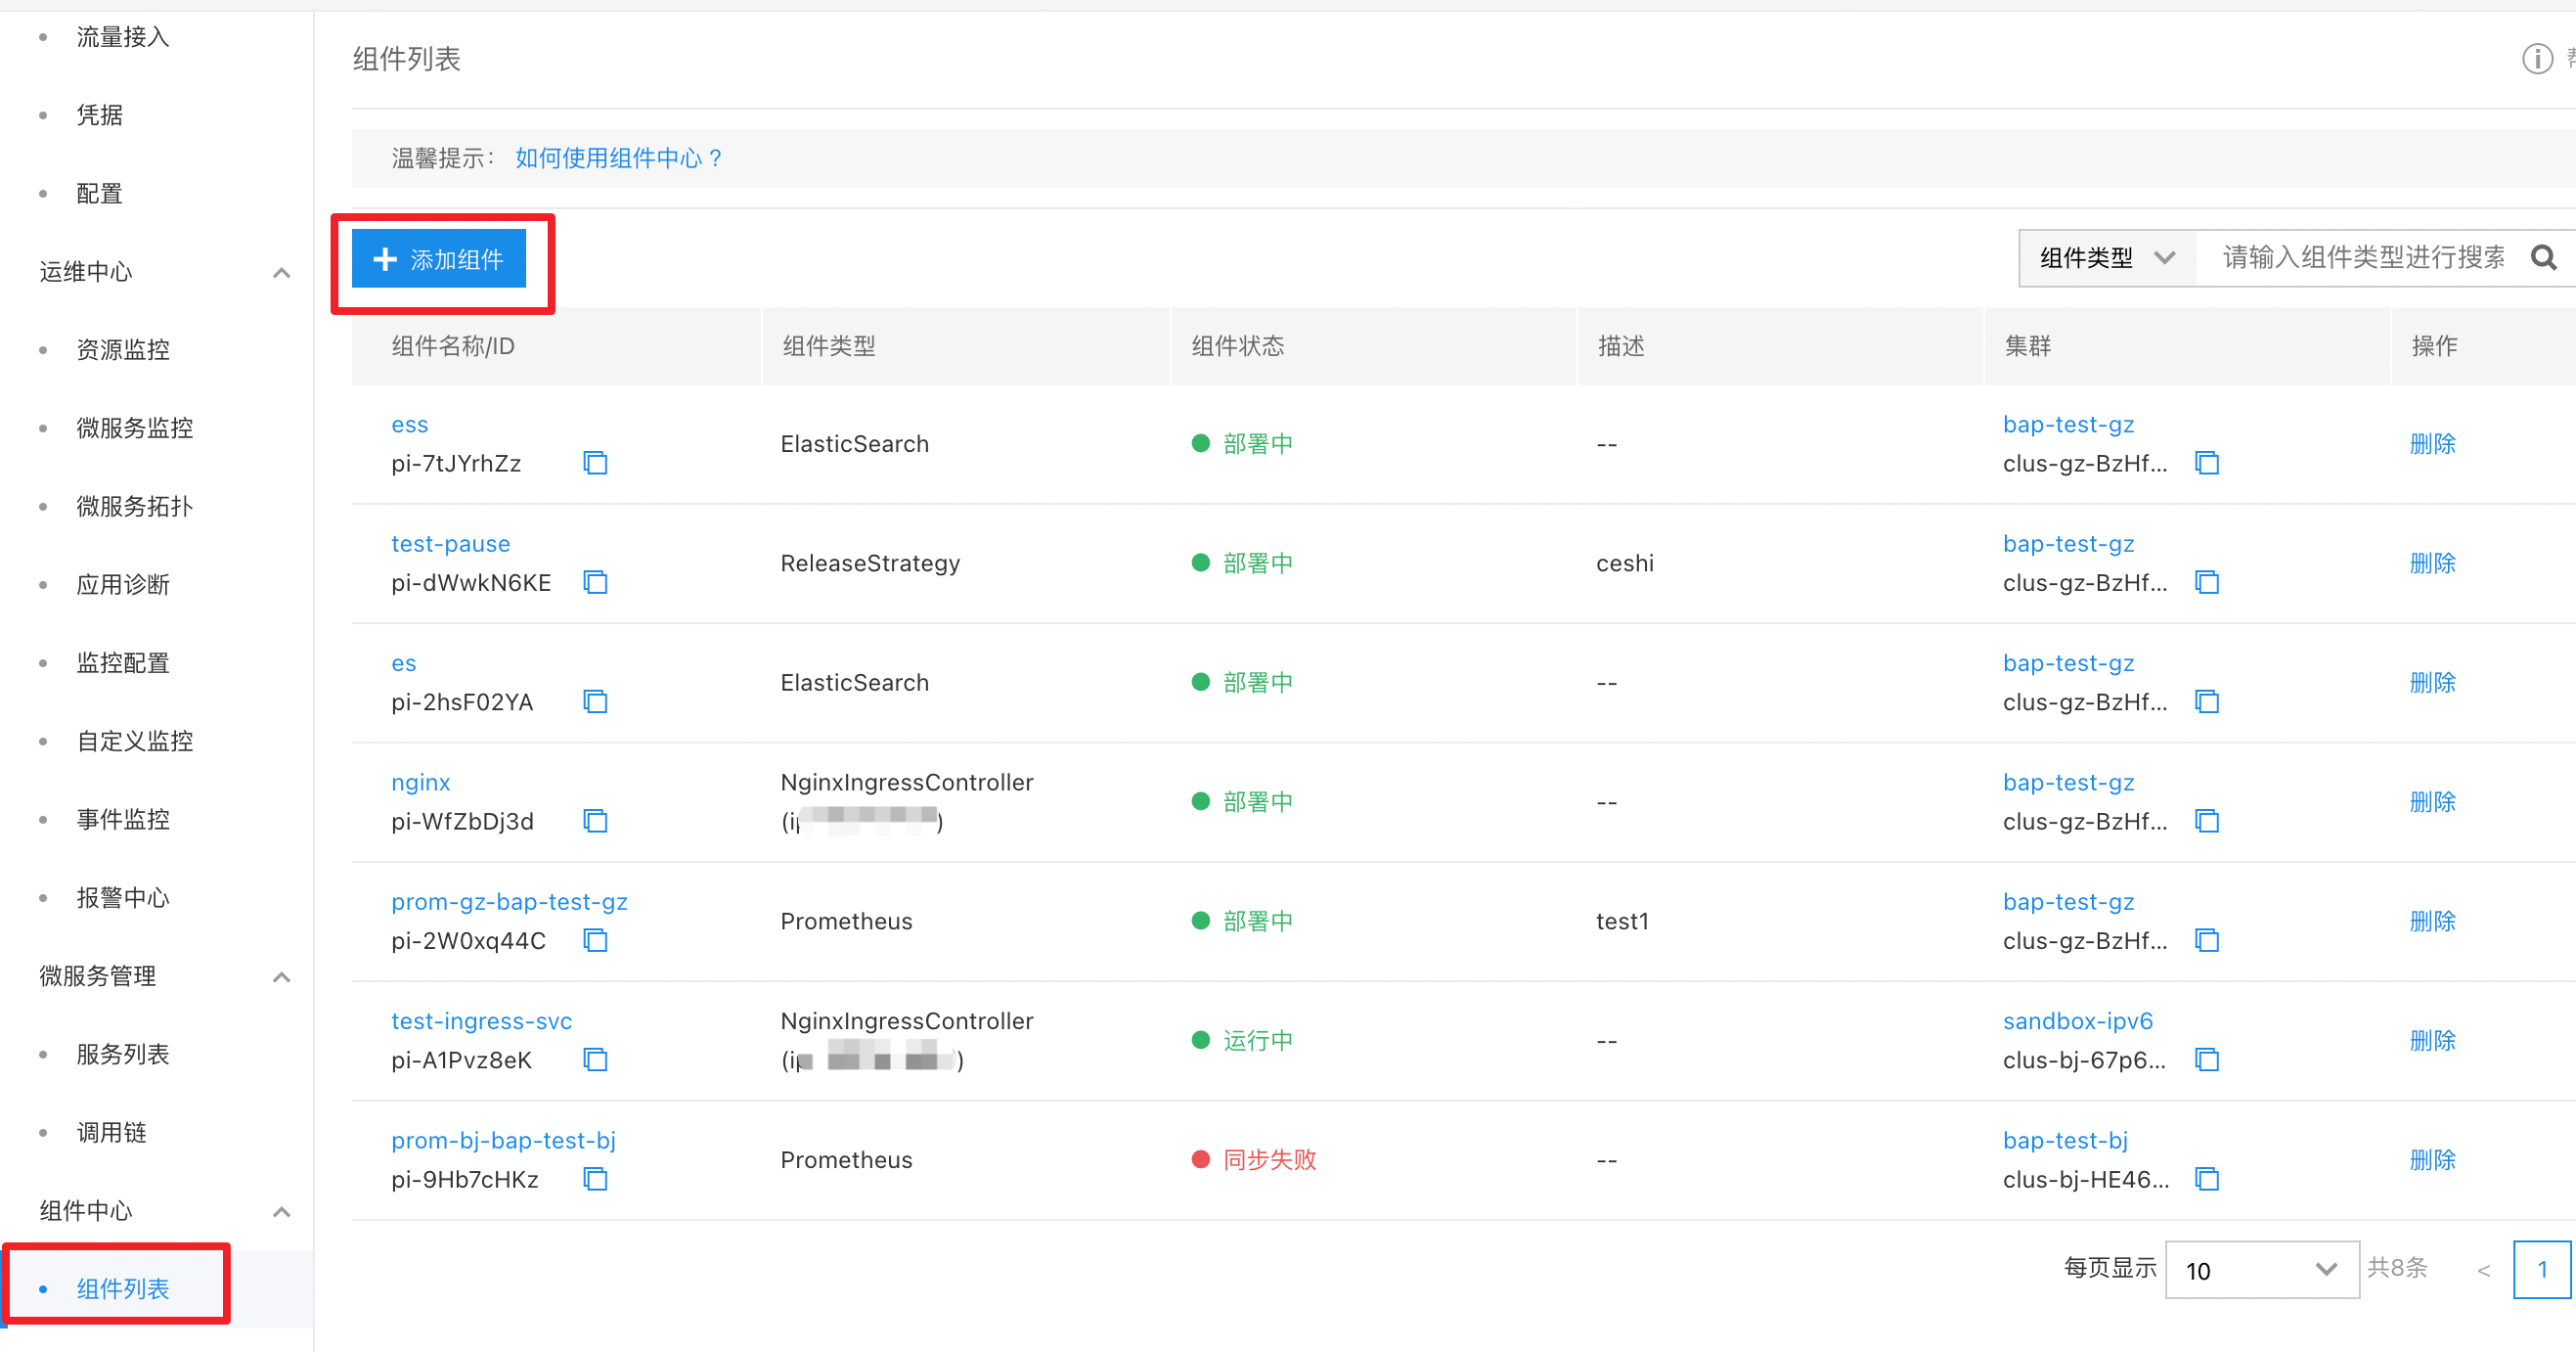
Task: Copy cluster ID in the es row
Action: click(2207, 702)
